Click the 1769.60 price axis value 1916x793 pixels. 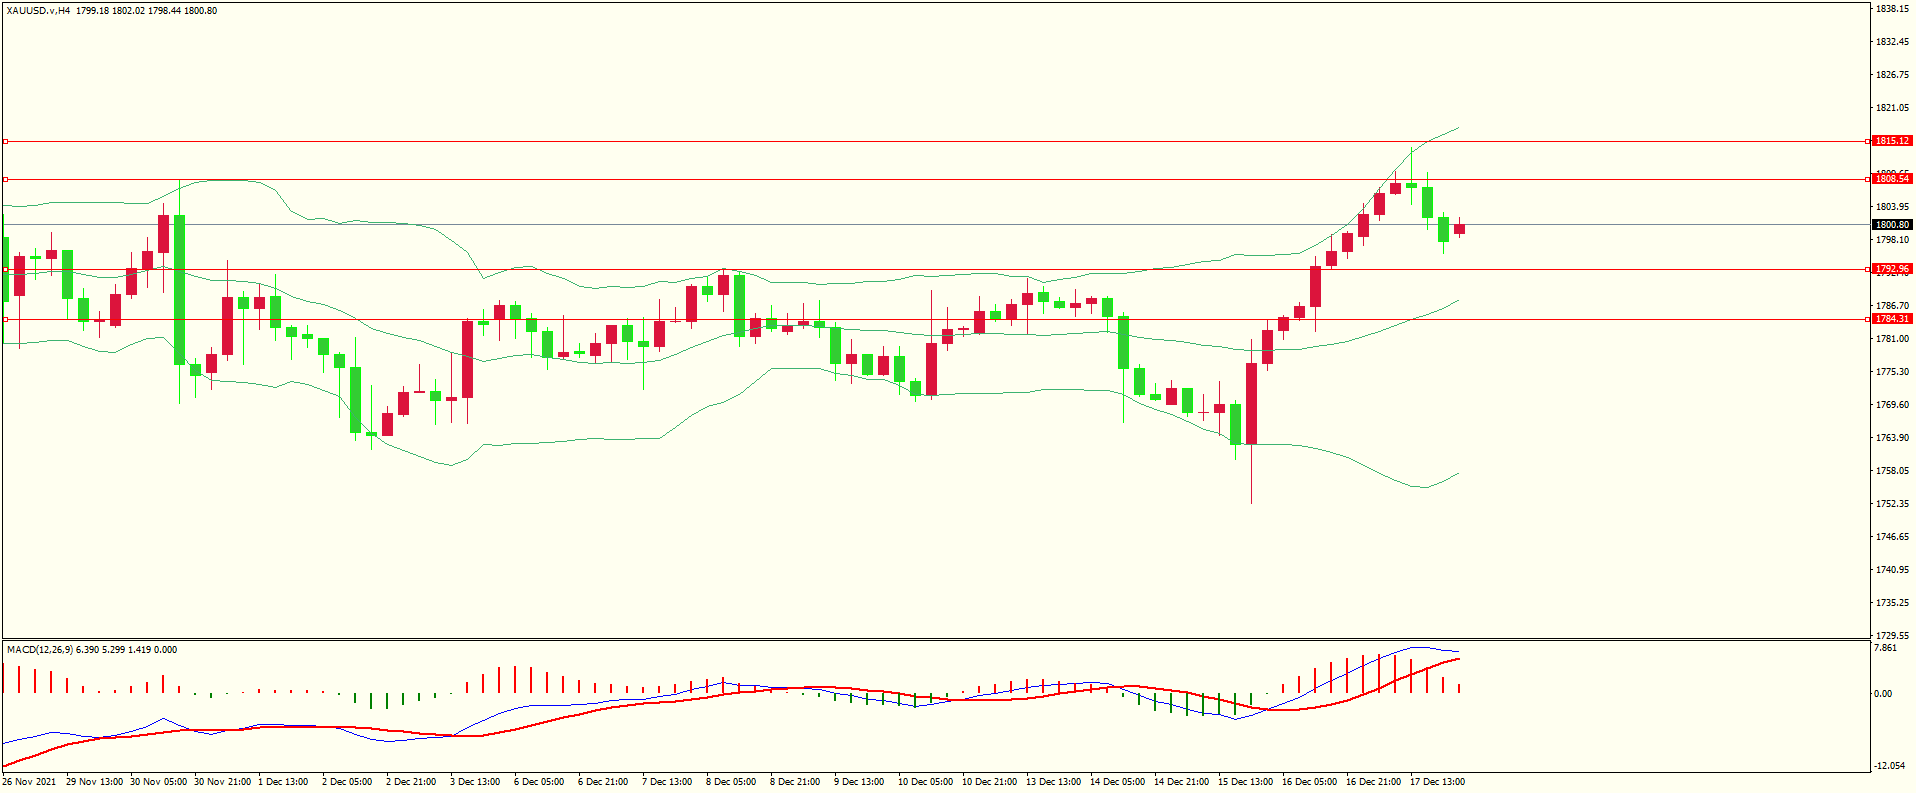pyautogui.click(x=1892, y=405)
